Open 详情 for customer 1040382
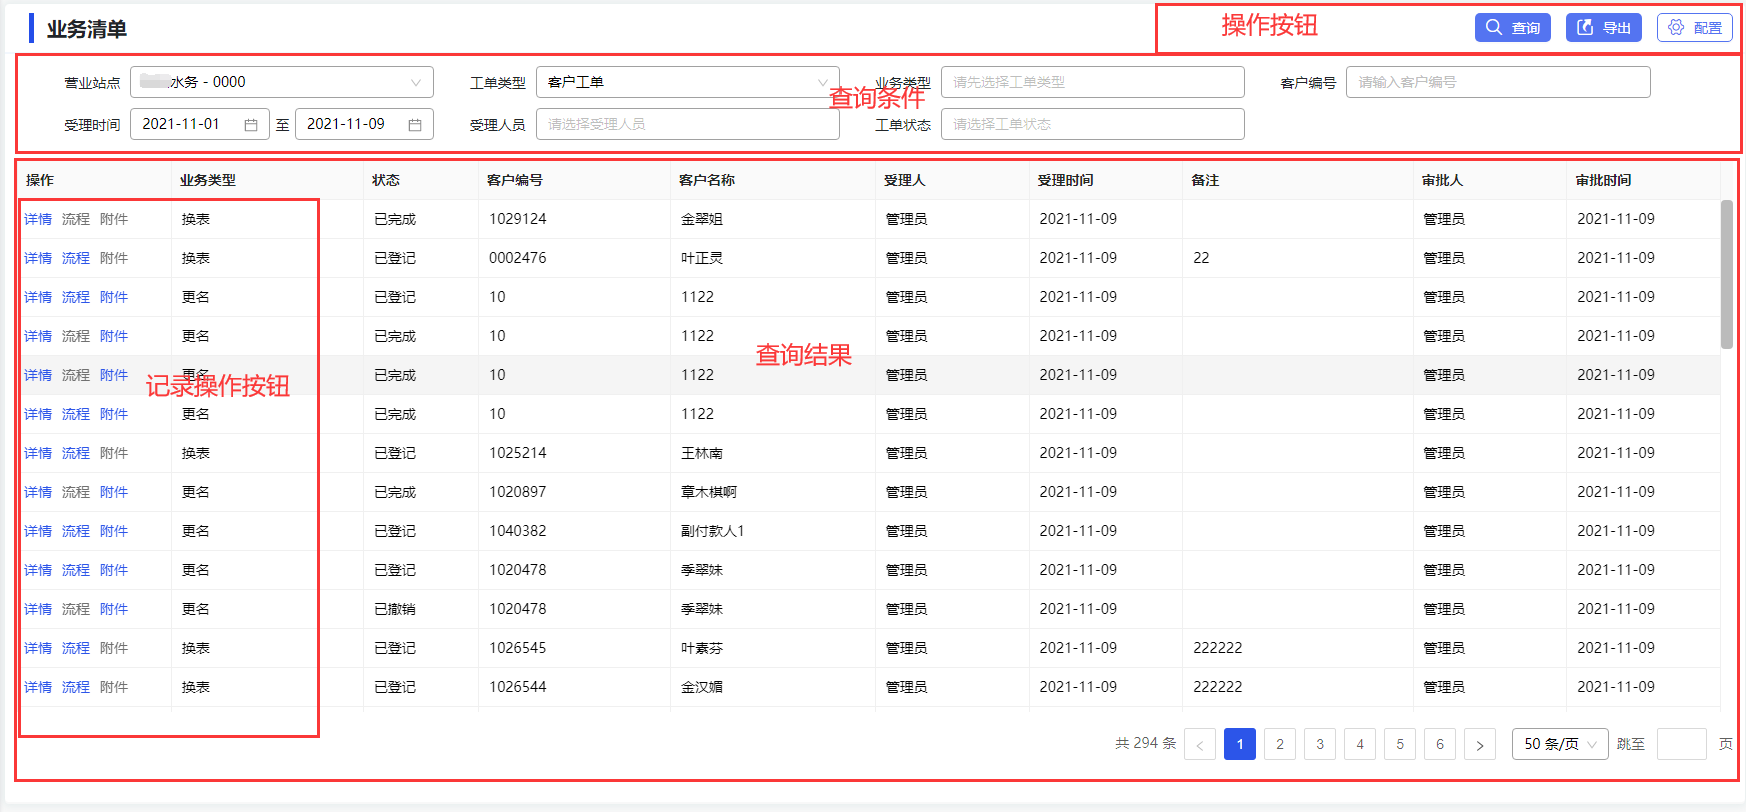The width and height of the screenshot is (1746, 812). click(38, 531)
